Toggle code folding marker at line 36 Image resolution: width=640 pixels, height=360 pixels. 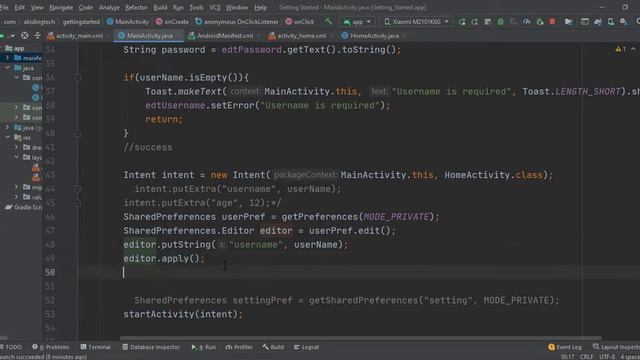point(78,77)
